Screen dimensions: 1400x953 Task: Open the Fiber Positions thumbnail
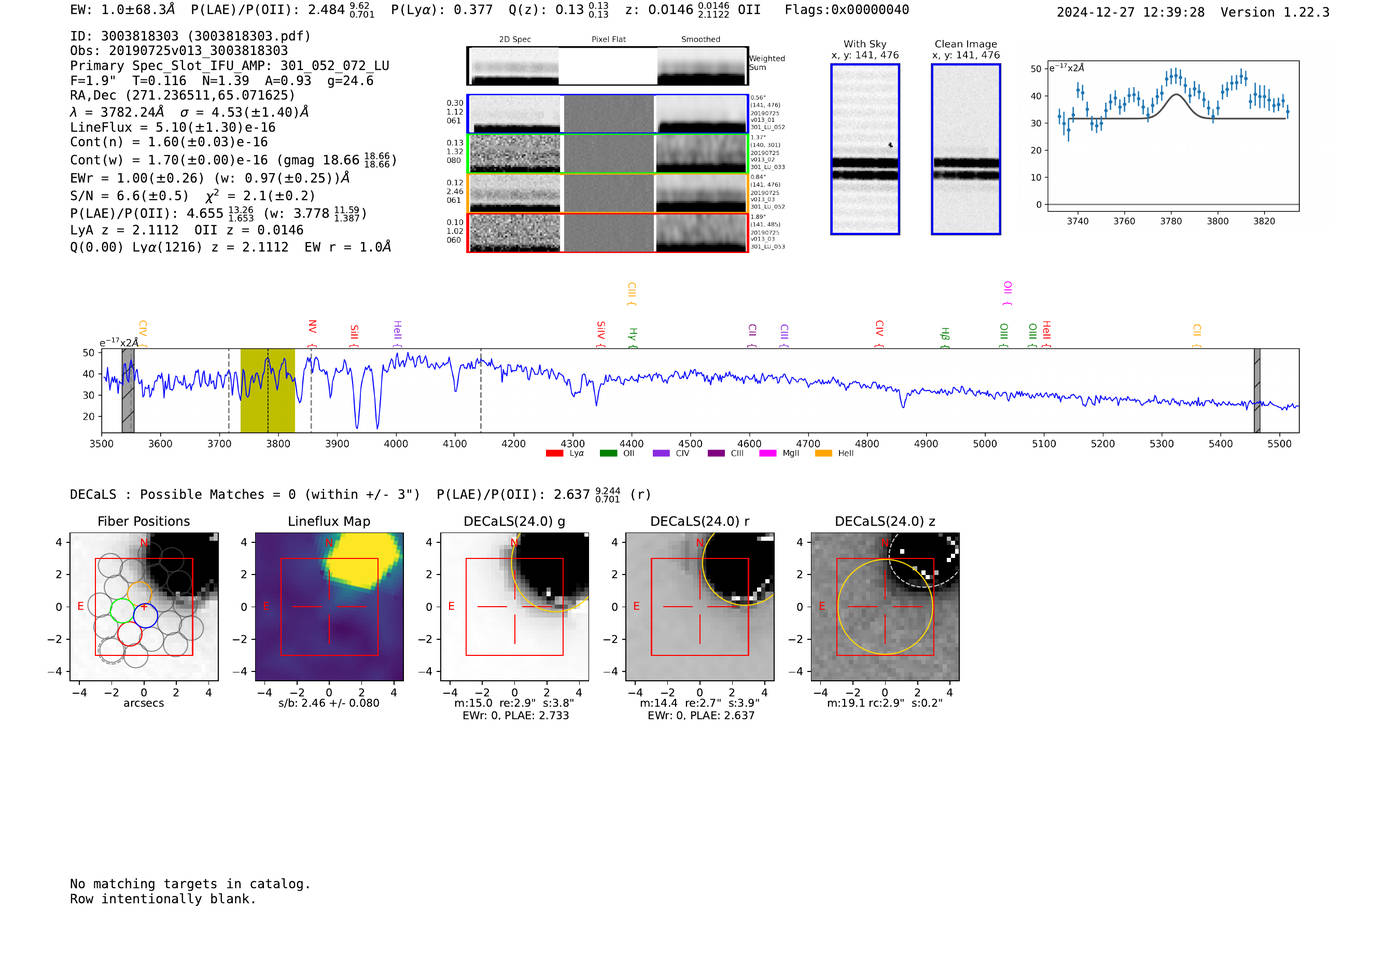pos(144,607)
